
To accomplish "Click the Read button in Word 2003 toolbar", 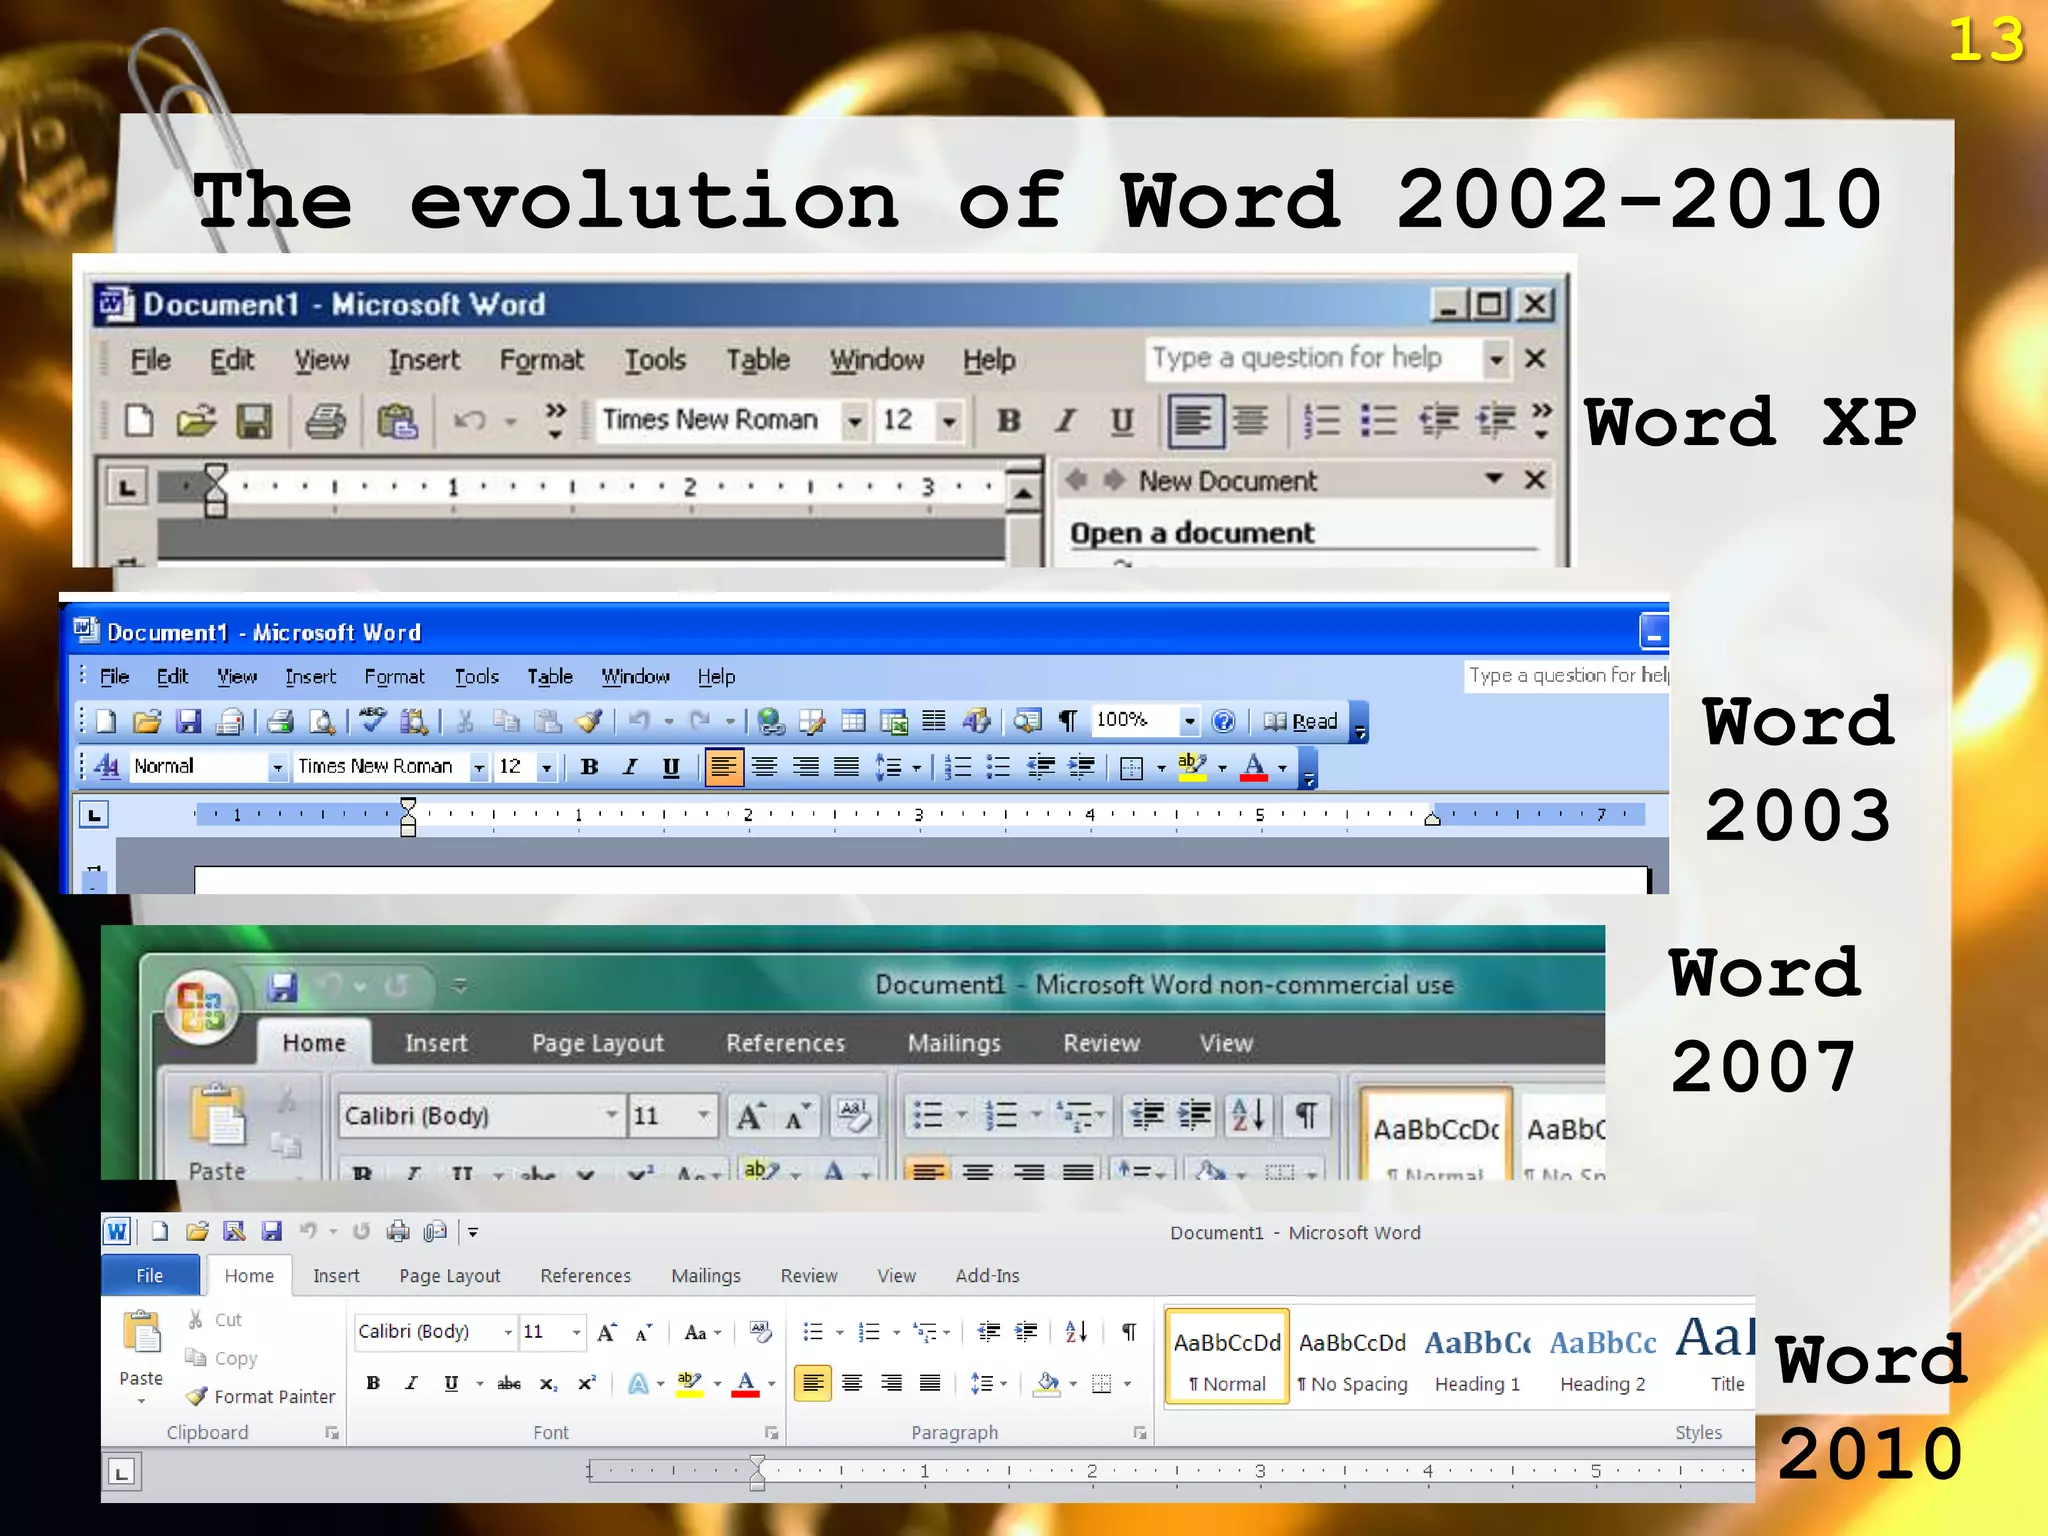I will click(1301, 721).
